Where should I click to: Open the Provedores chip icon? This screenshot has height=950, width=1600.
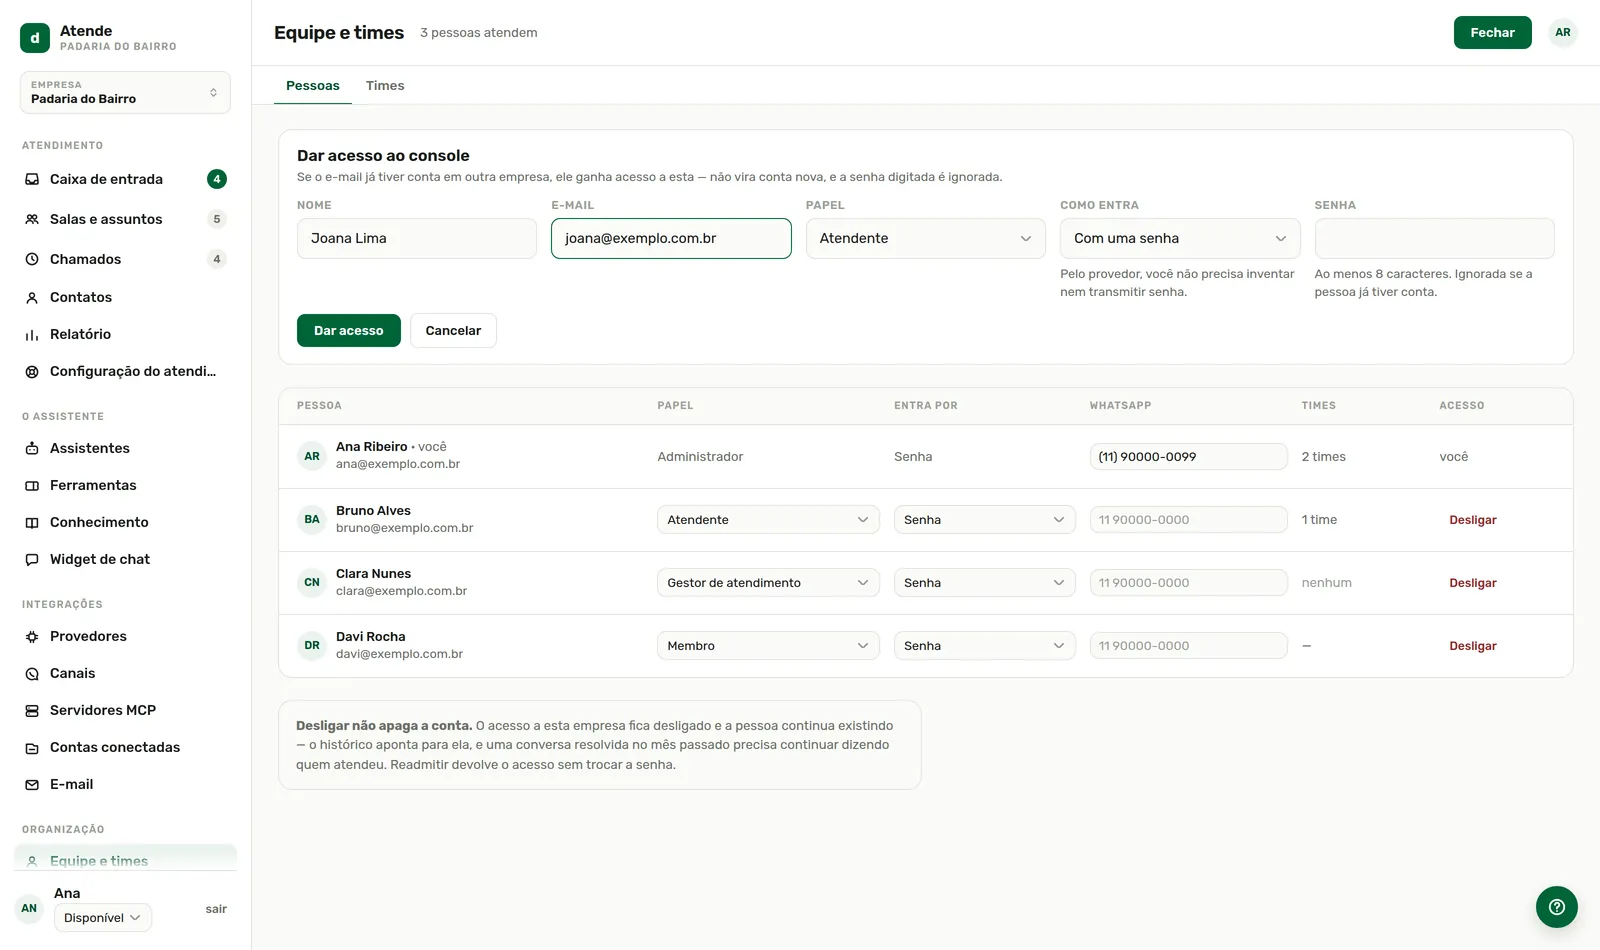(32, 636)
